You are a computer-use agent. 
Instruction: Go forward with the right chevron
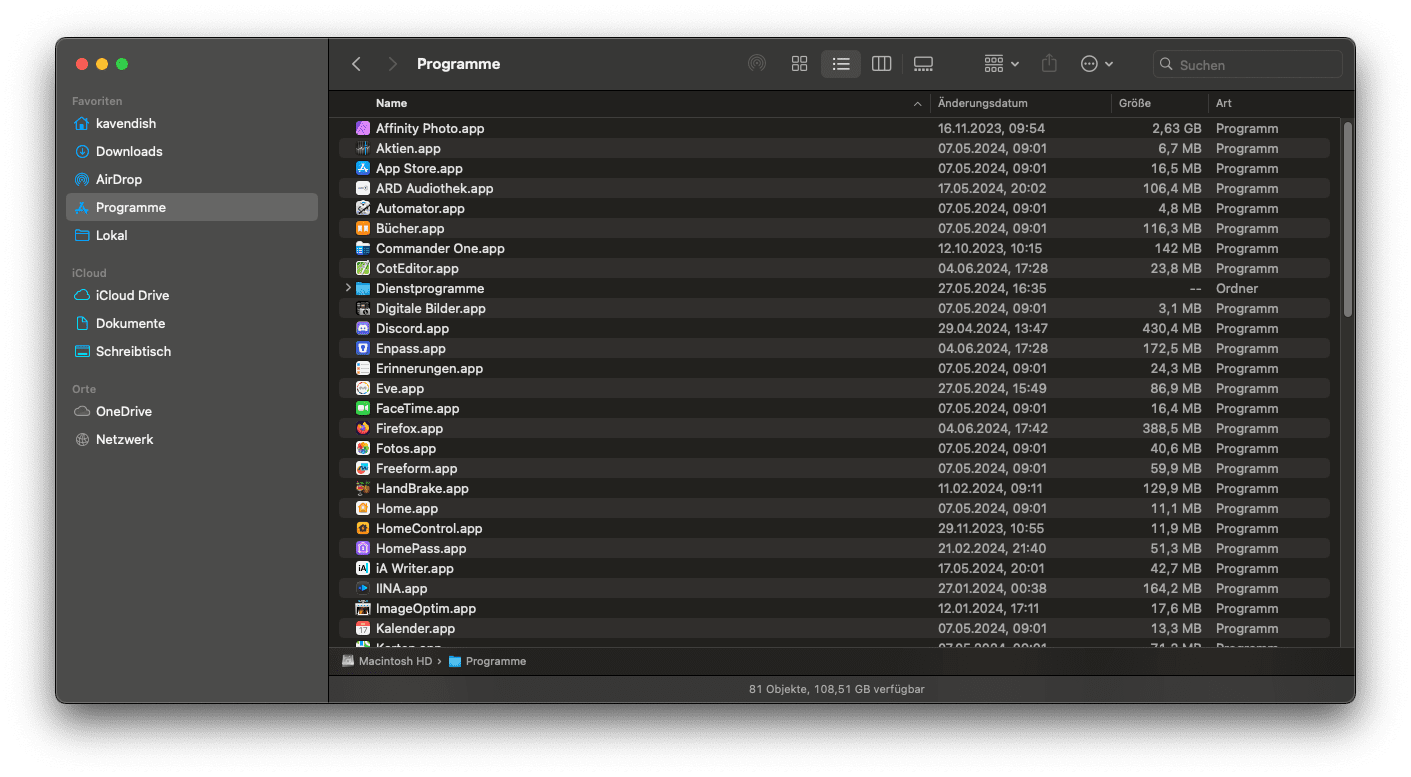(x=392, y=64)
